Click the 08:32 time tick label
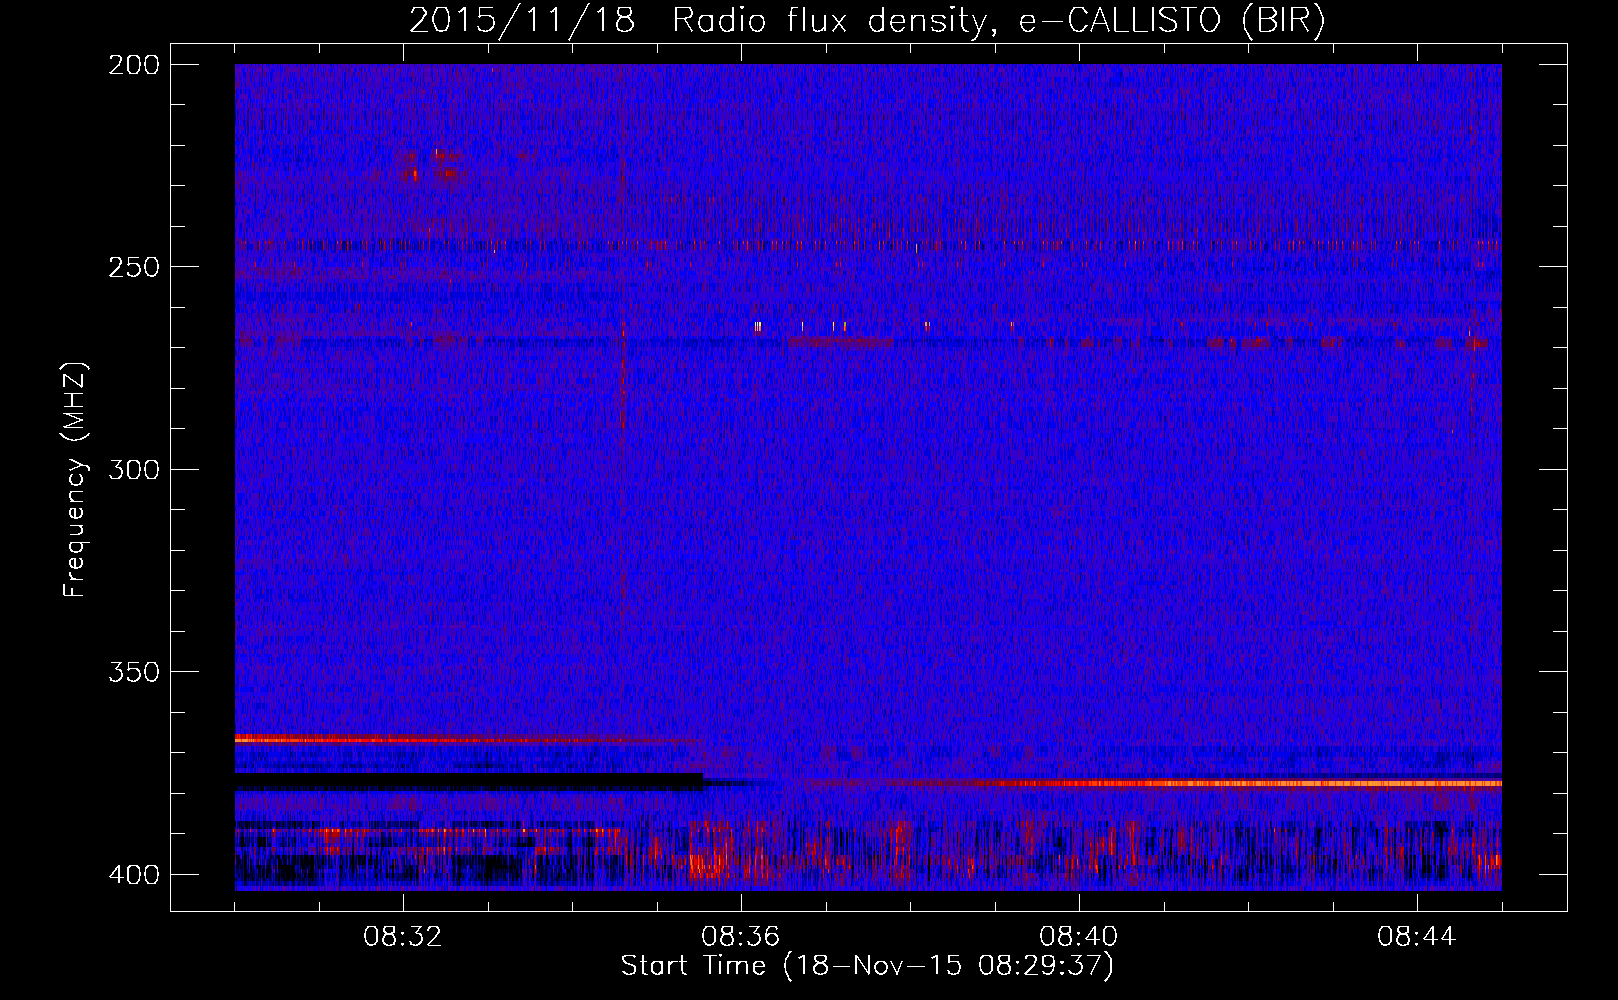1618x1000 pixels. click(403, 937)
